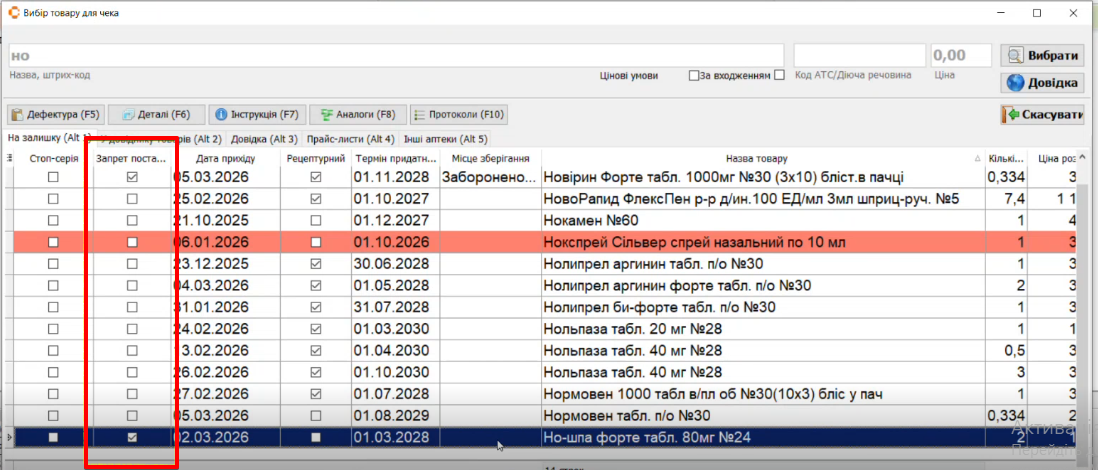Show Аналоги (F8) analogs
Viewport: 1098px width, 473px height.
[x=357, y=115]
